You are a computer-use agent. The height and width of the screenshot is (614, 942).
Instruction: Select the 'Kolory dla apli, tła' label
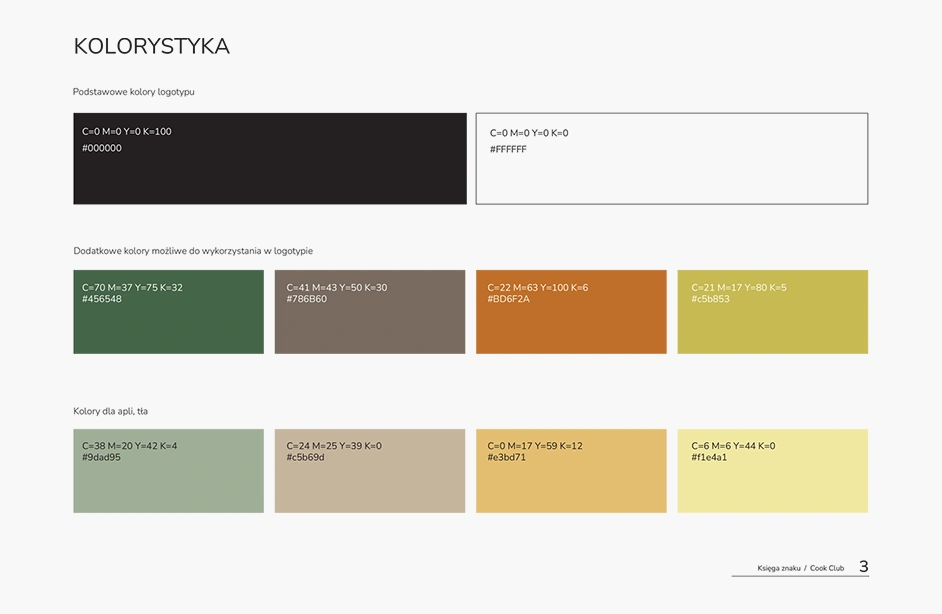pos(110,411)
